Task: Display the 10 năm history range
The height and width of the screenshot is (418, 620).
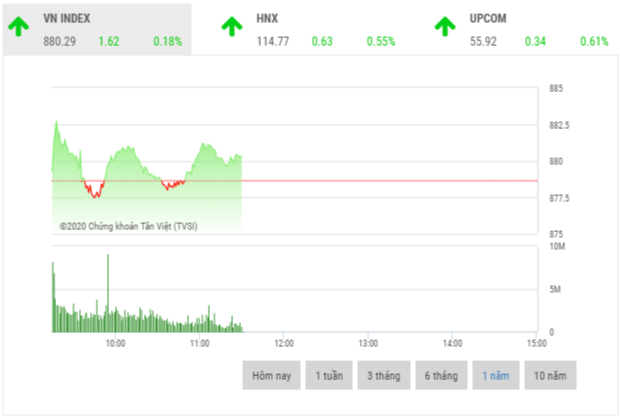Action: [550, 375]
